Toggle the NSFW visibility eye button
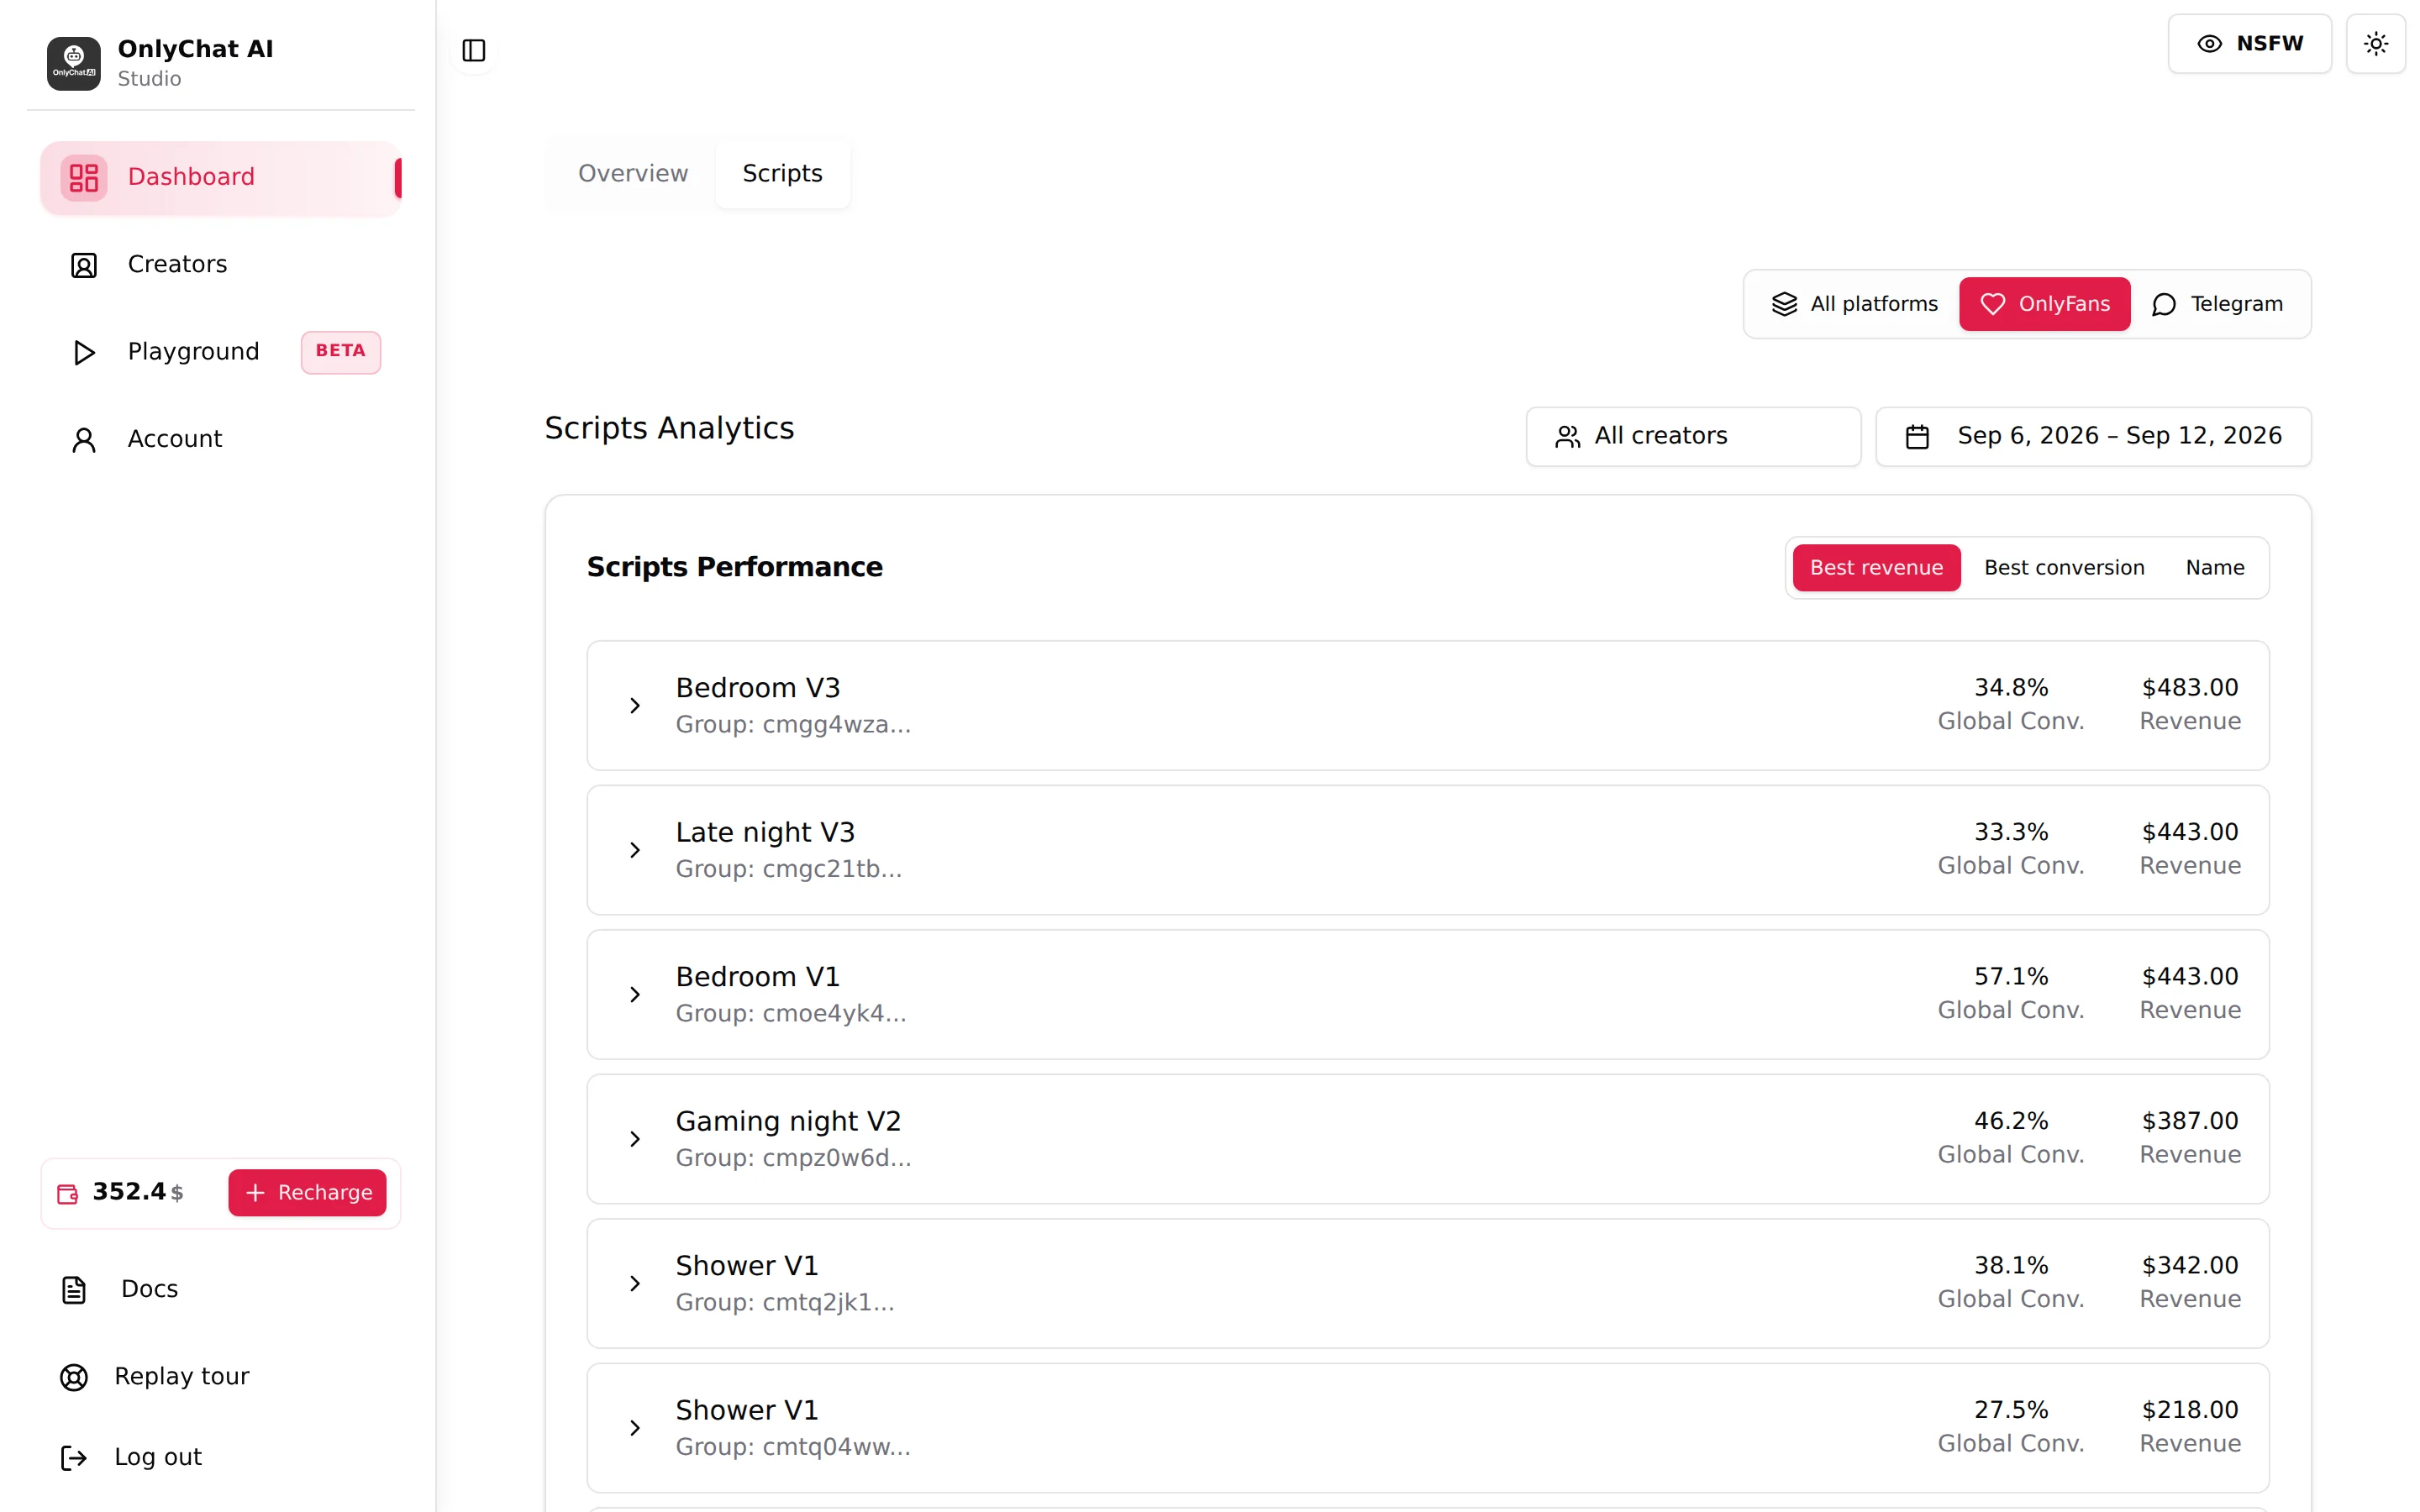2420x1512 pixels. [2249, 44]
